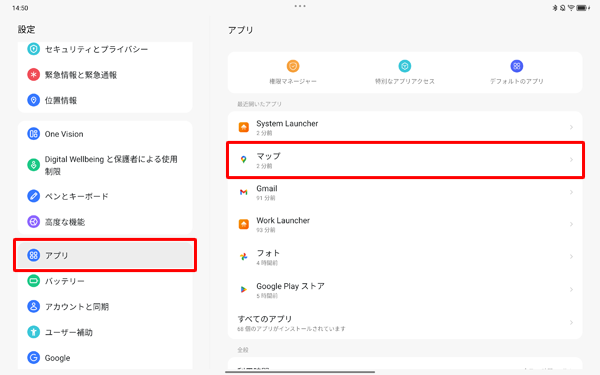Expand マップ row chevron

coord(571,160)
